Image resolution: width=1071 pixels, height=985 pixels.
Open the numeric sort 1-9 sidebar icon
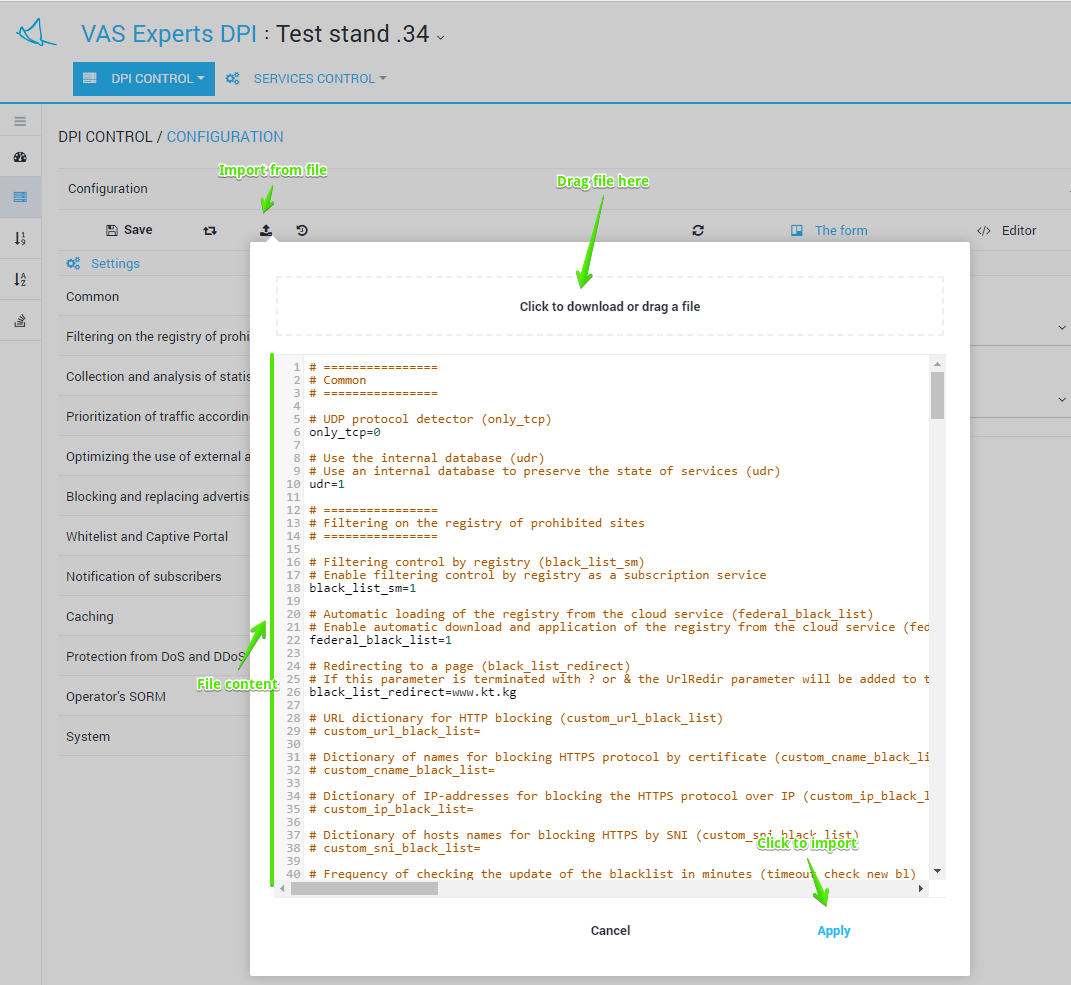20,238
